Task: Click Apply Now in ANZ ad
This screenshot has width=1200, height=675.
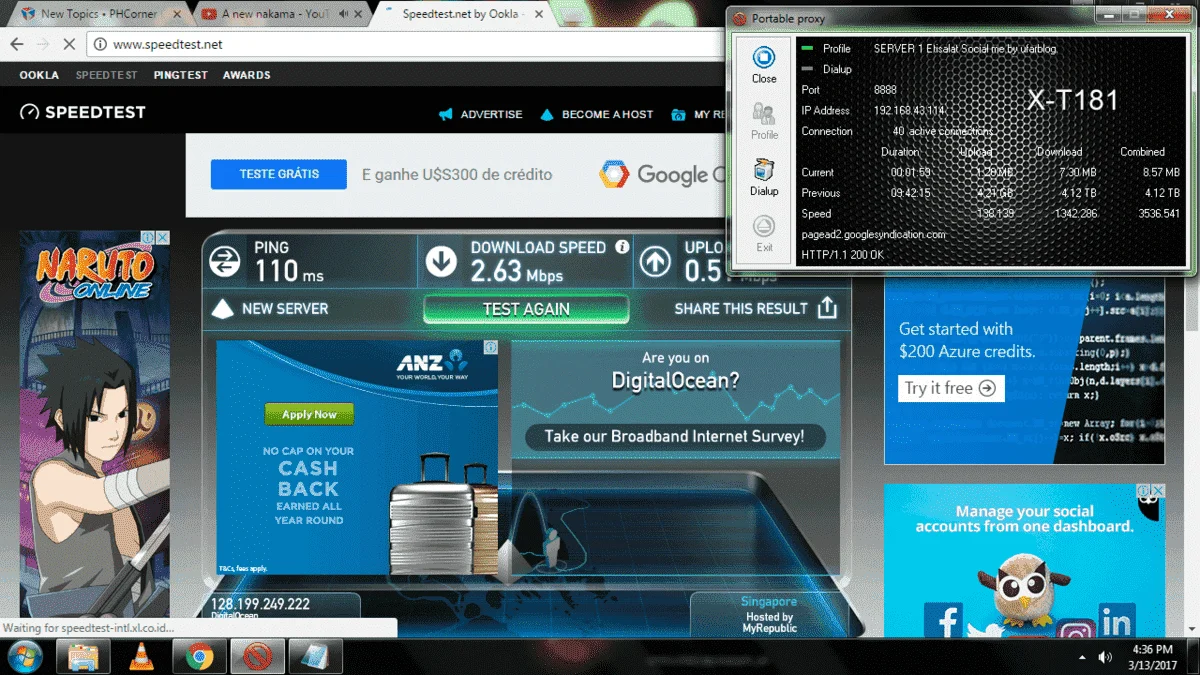Action: (309, 414)
